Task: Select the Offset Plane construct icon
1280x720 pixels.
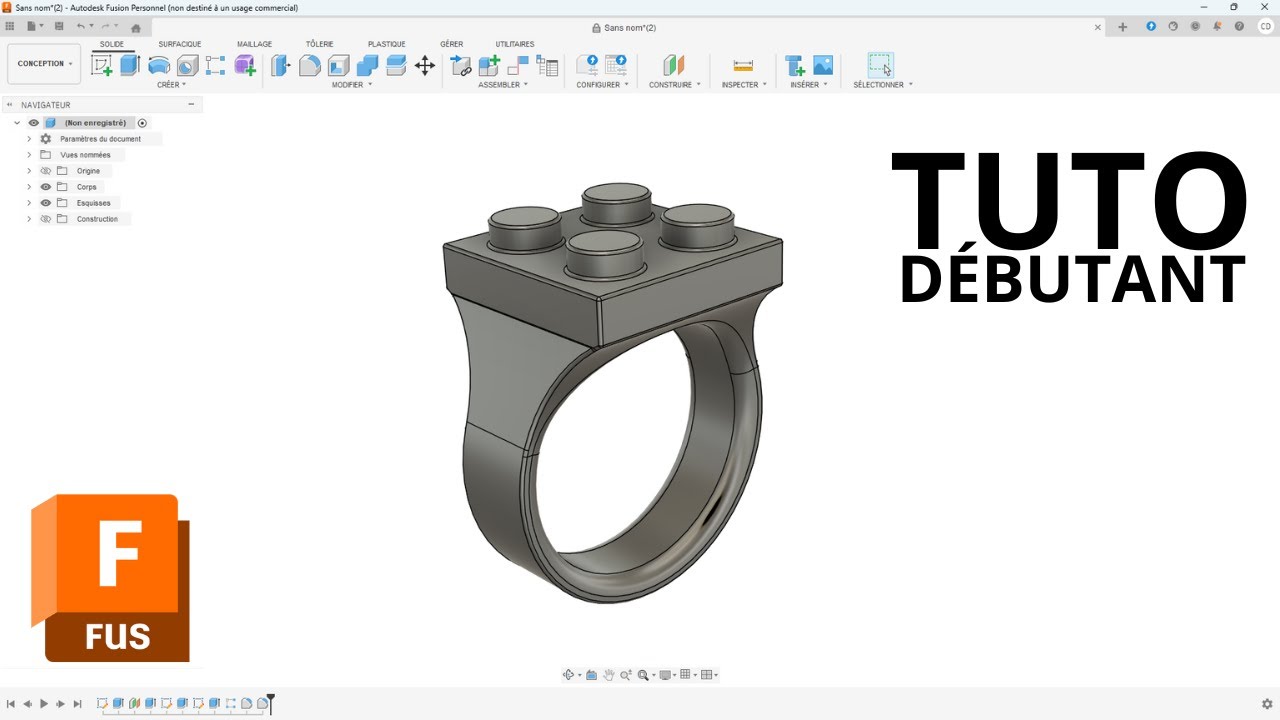Action: pyautogui.click(x=674, y=66)
